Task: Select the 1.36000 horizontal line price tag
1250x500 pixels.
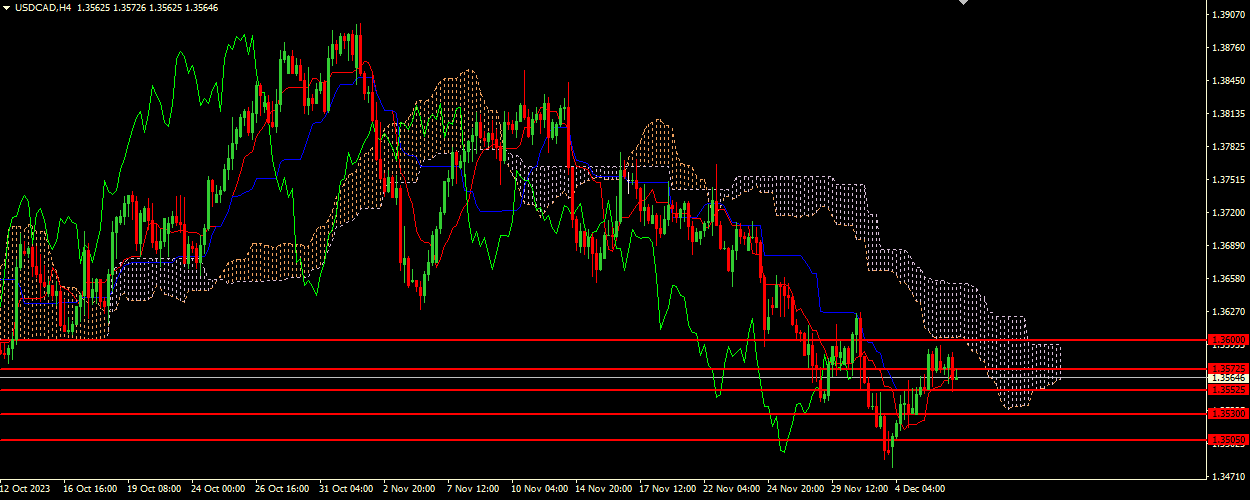Action: [1226, 341]
